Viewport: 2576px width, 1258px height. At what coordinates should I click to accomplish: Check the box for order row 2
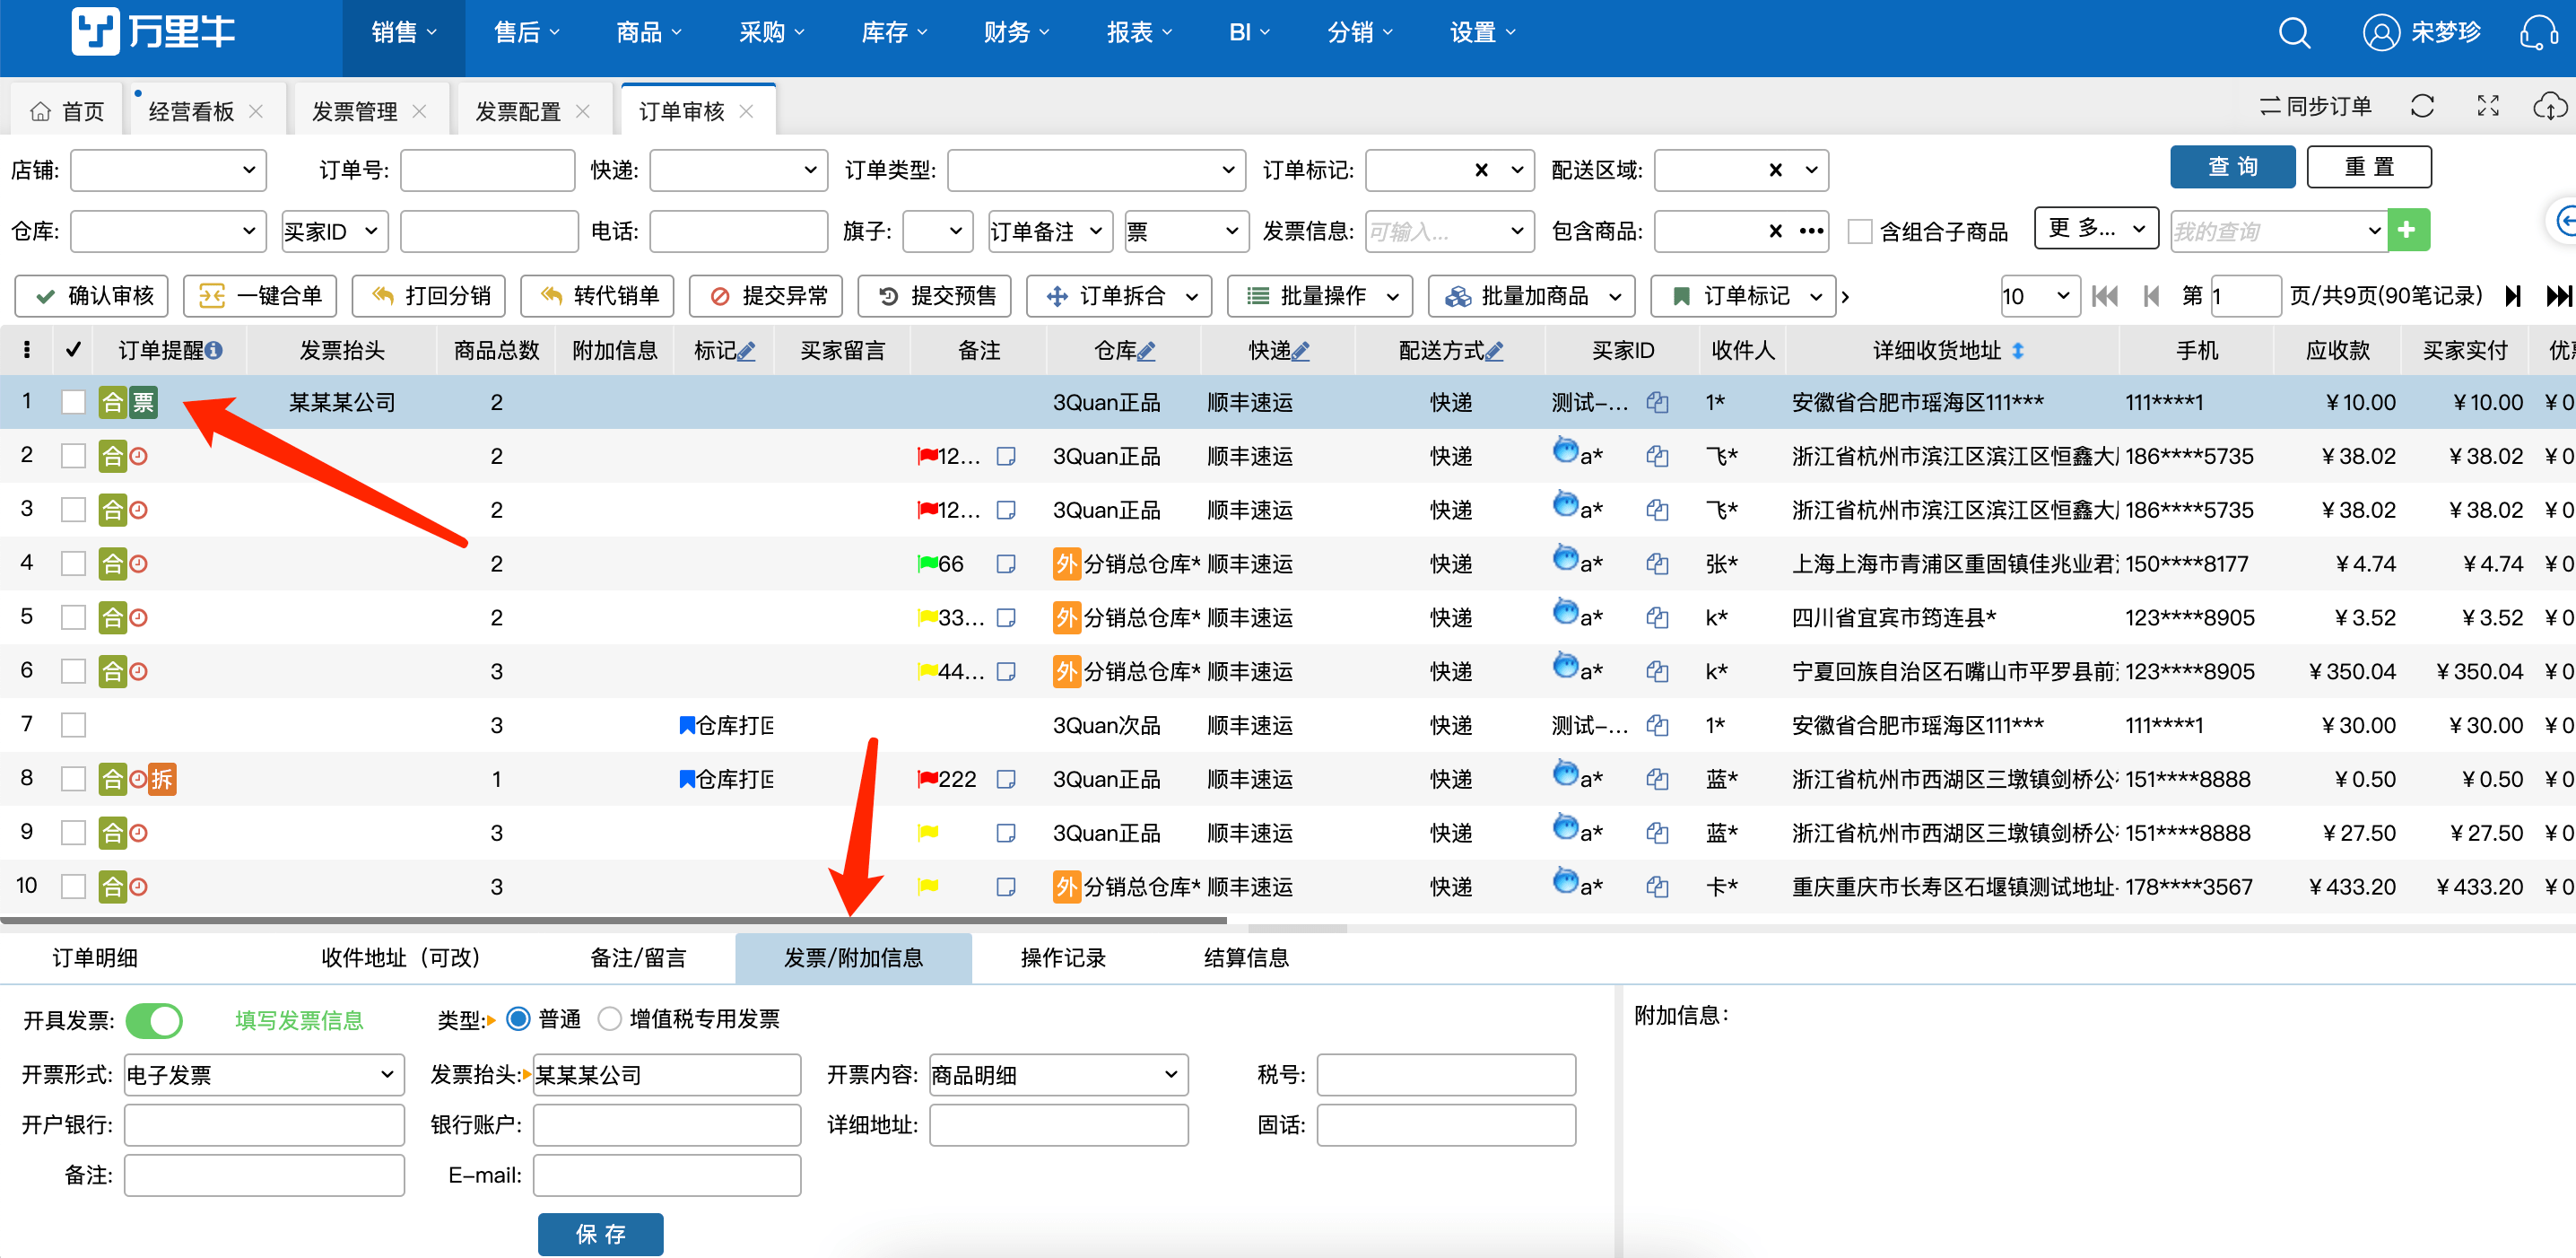coord(73,457)
